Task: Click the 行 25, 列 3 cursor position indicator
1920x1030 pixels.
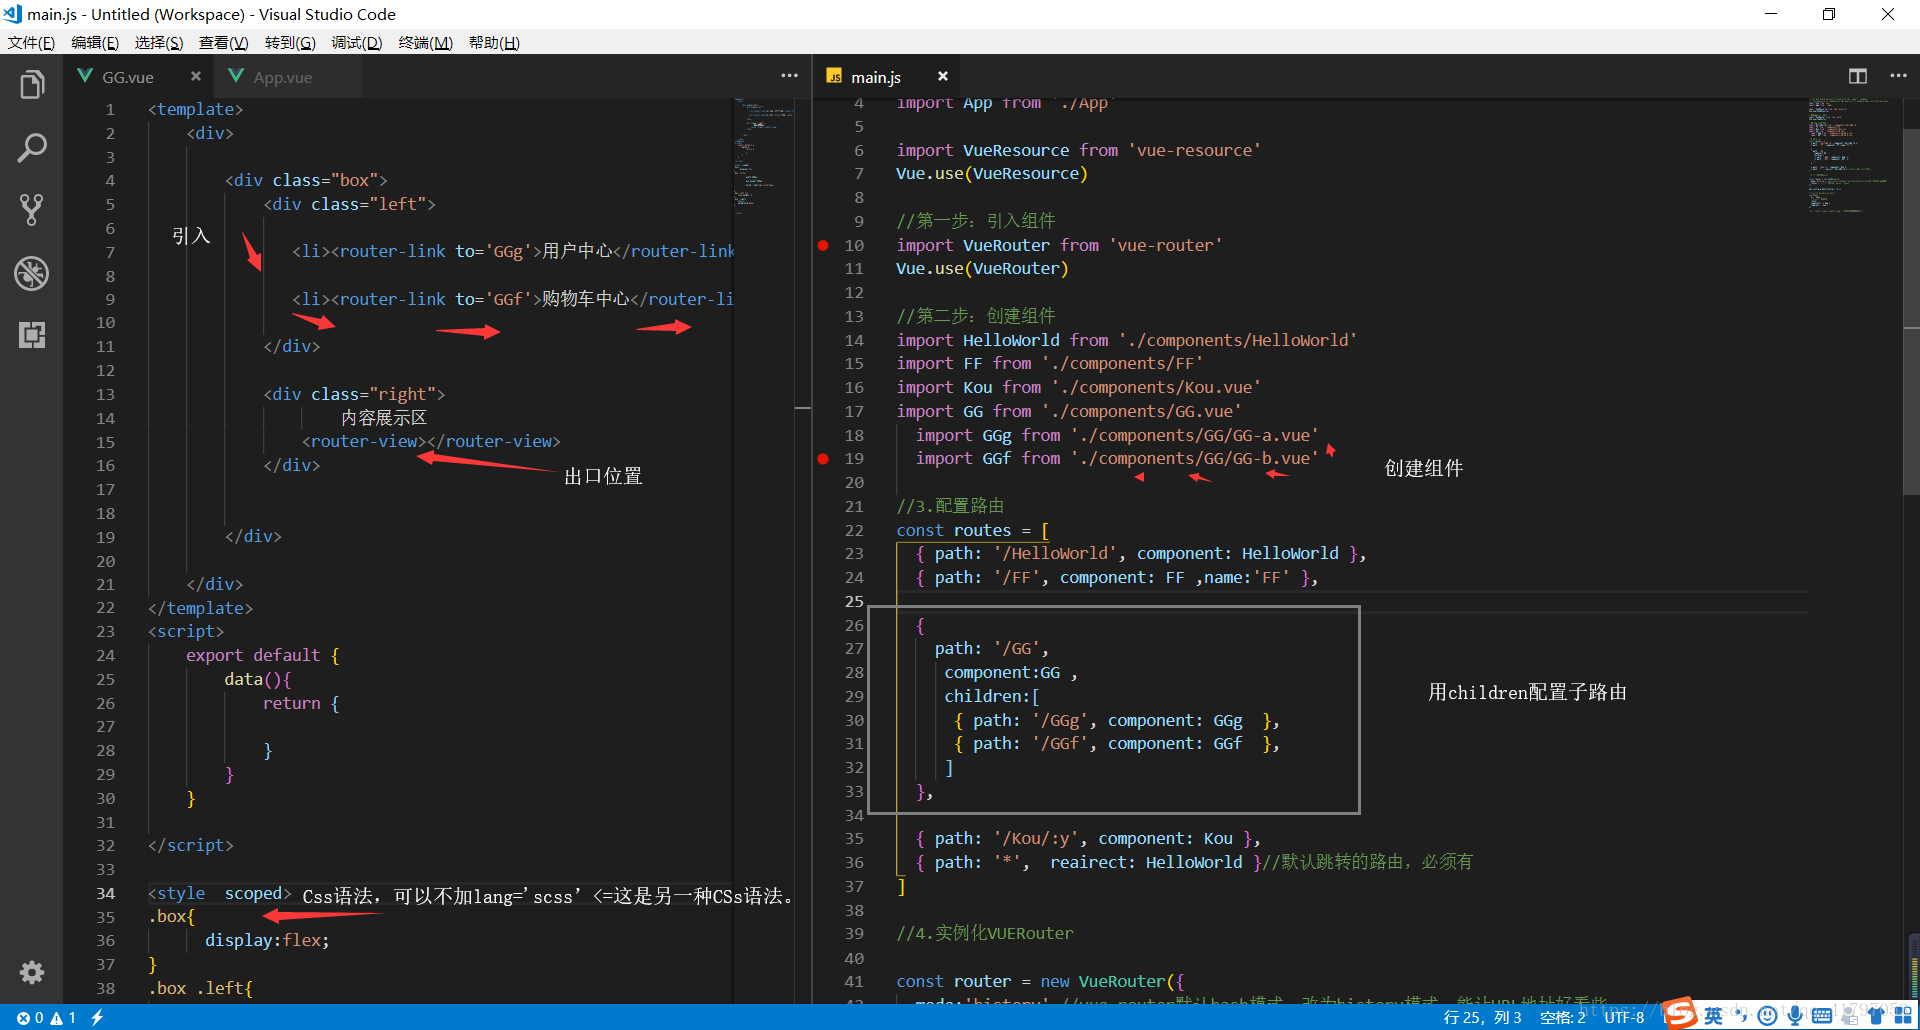Action: click(1482, 1017)
